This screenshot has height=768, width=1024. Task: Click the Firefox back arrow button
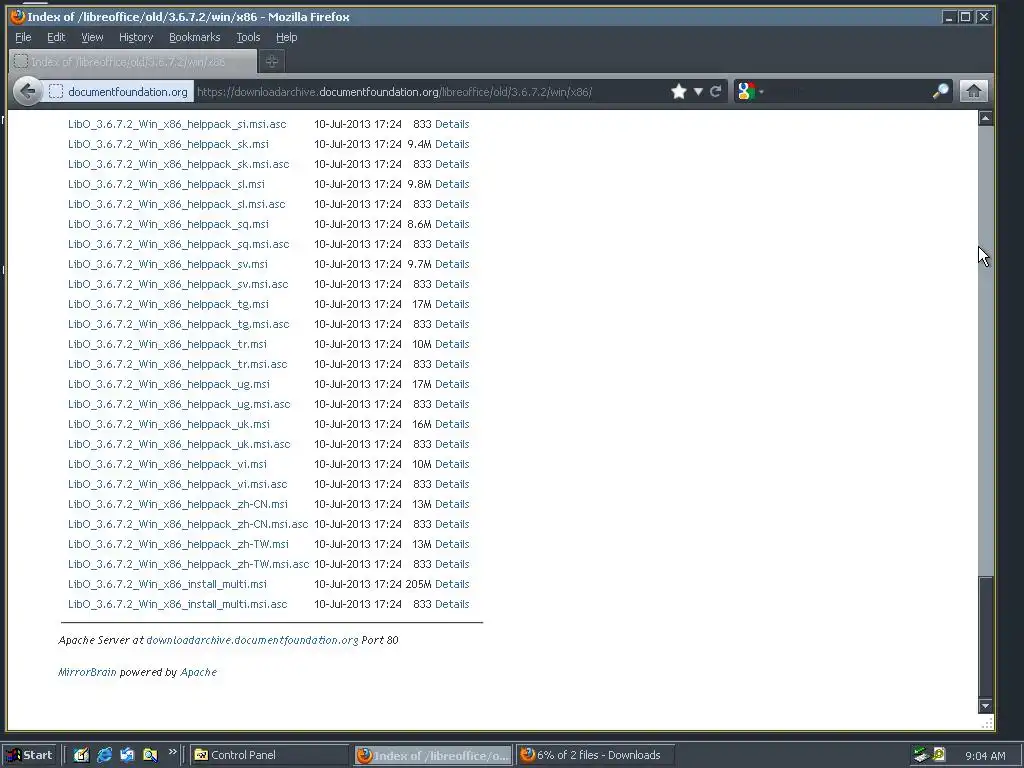27,91
